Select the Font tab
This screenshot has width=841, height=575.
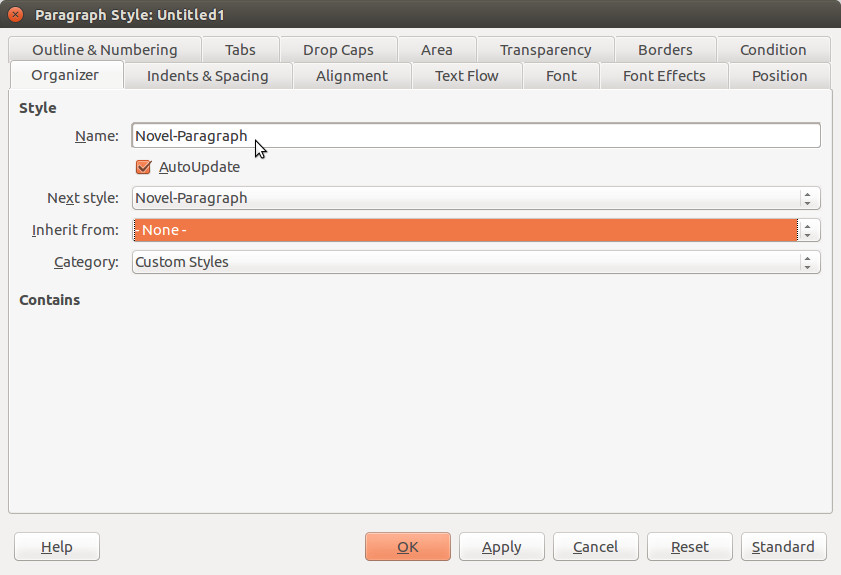click(x=561, y=76)
